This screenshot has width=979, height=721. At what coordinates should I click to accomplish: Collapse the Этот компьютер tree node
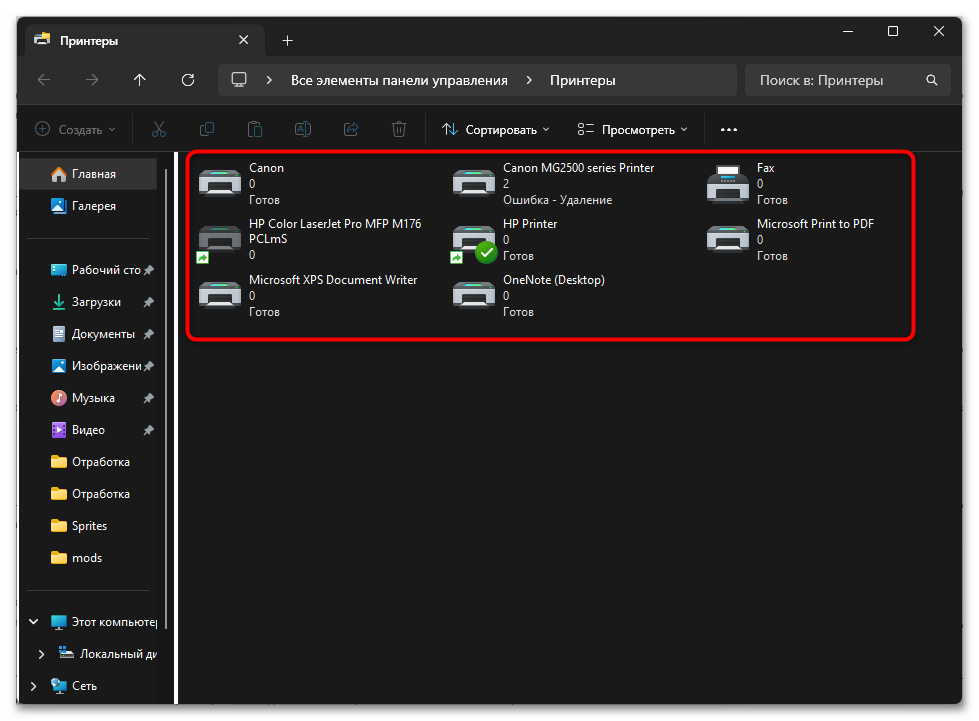[34, 622]
